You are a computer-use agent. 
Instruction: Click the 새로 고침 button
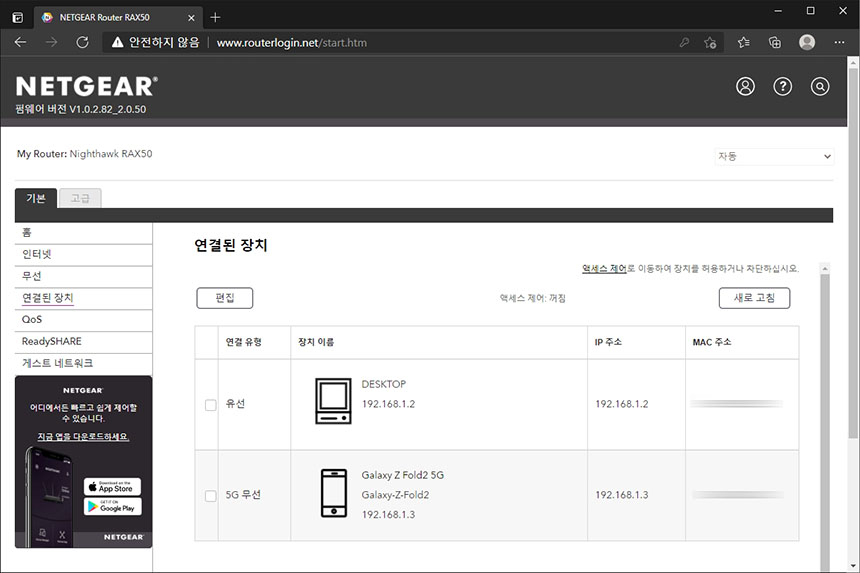click(754, 298)
